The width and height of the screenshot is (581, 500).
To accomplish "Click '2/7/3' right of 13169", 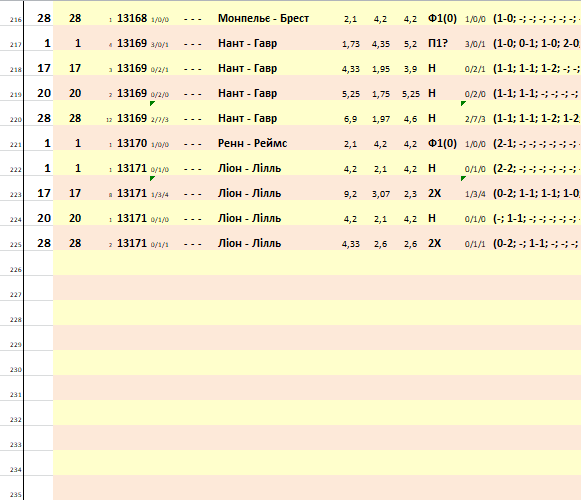I will pyautogui.click(x=160, y=119).
